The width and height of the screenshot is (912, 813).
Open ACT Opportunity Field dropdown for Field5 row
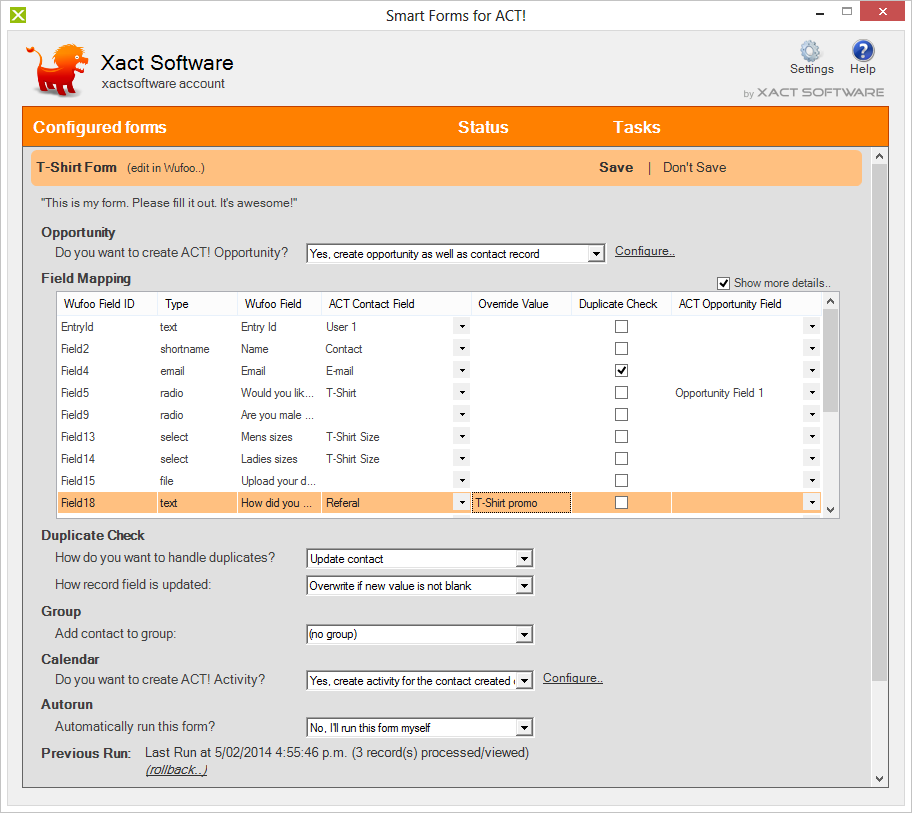812,393
